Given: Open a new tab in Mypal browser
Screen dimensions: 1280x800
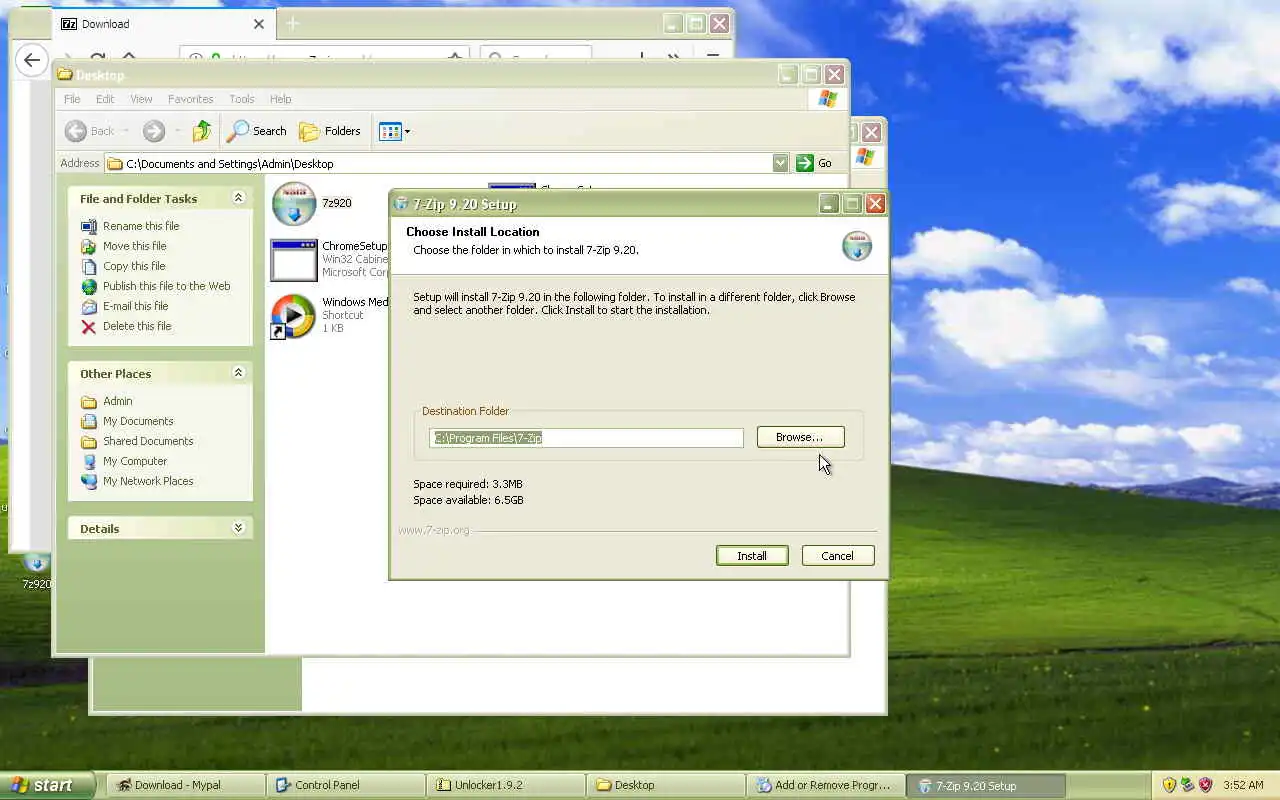Looking at the screenshot, I should [x=292, y=23].
